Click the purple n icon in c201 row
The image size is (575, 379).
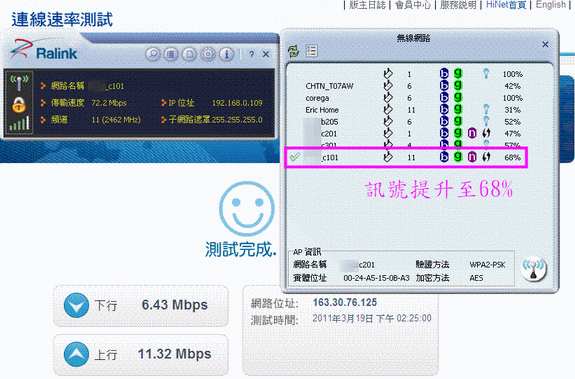472,133
